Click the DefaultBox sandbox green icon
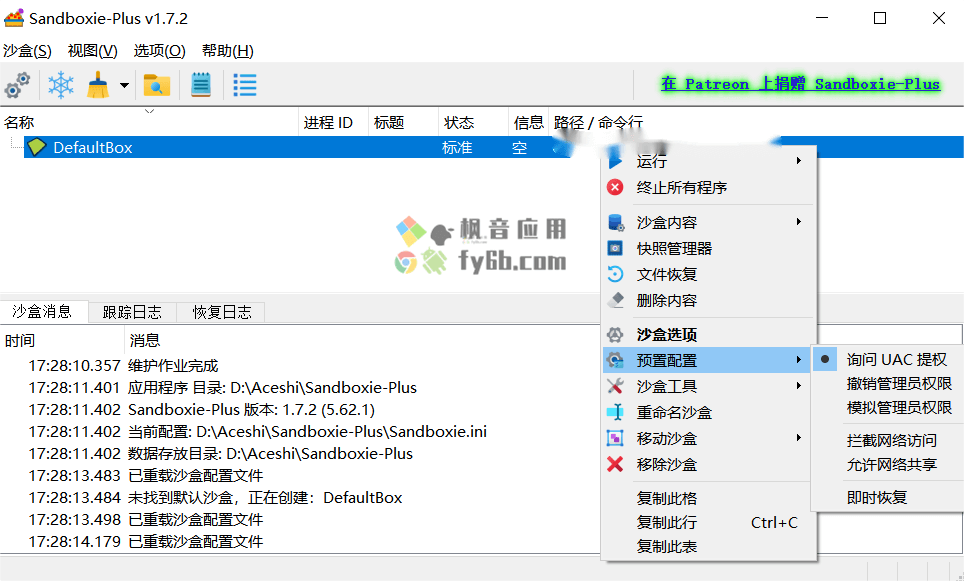 pos(37,147)
